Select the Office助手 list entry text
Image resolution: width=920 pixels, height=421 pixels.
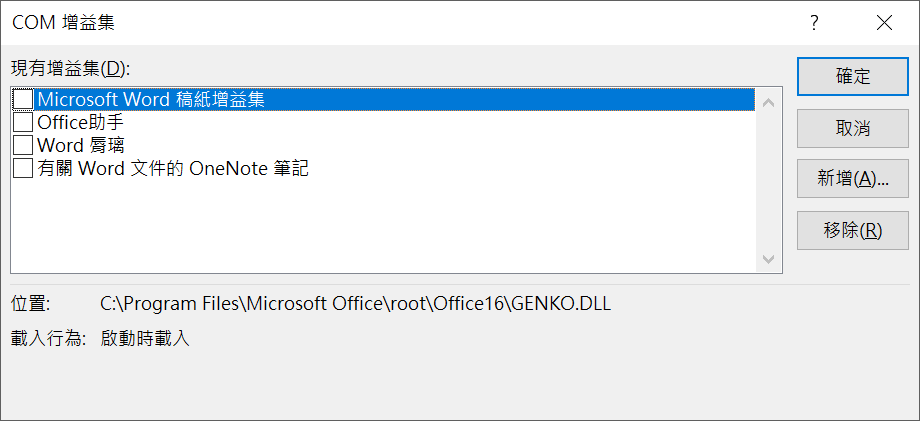tap(80, 122)
